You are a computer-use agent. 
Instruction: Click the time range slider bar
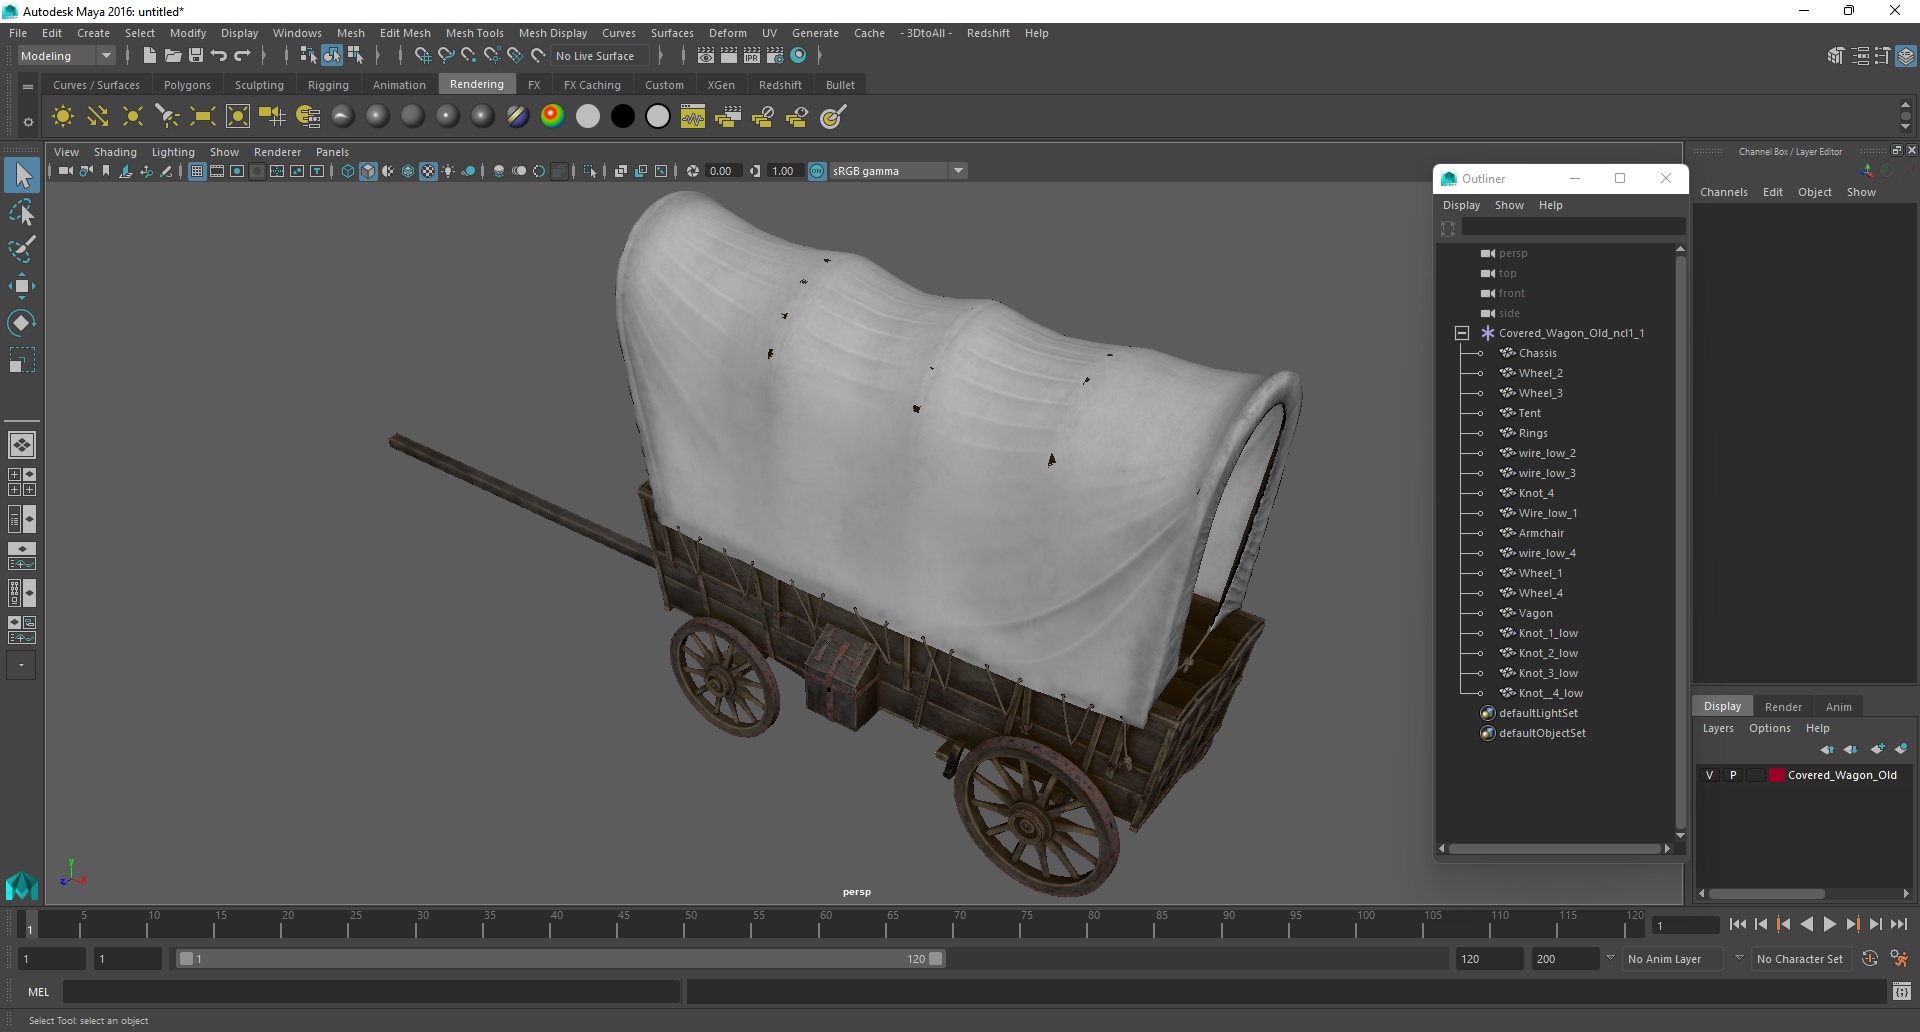(x=560, y=959)
